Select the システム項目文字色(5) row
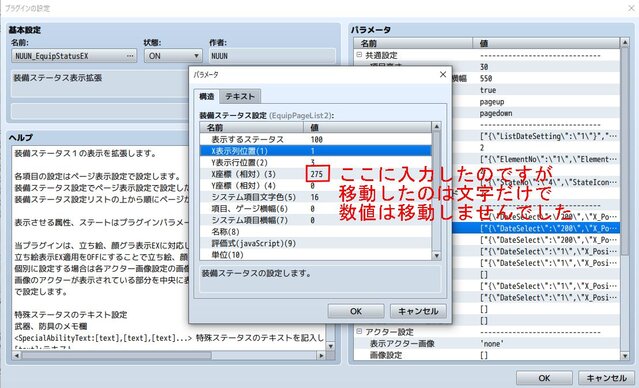639x388 pixels. (x=315, y=197)
